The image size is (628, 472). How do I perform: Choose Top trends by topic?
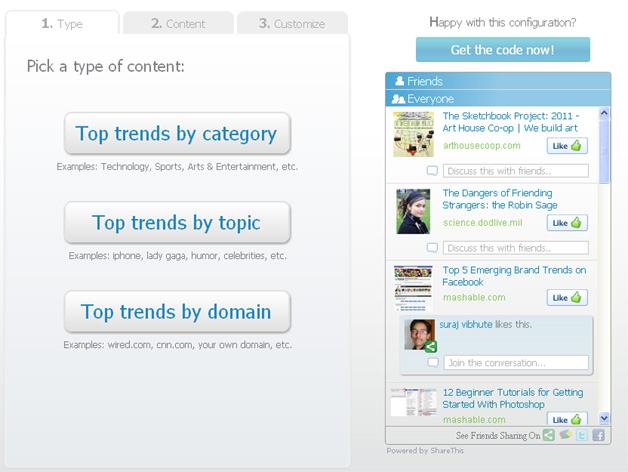tap(177, 222)
